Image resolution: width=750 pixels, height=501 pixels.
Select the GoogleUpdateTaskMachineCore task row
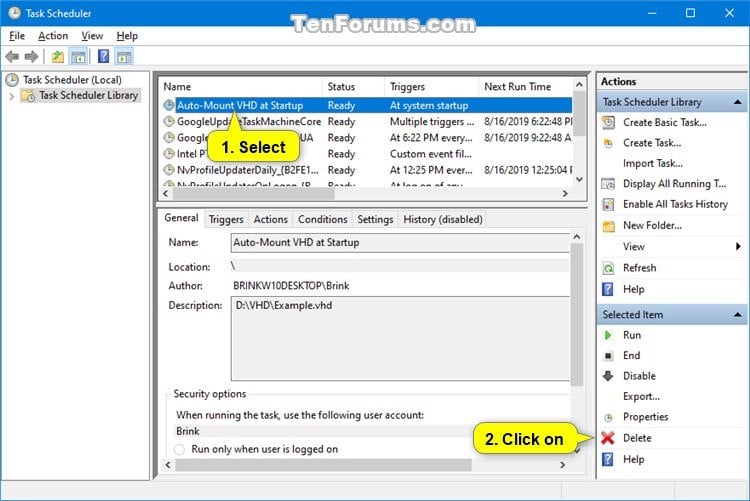click(x=366, y=122)
